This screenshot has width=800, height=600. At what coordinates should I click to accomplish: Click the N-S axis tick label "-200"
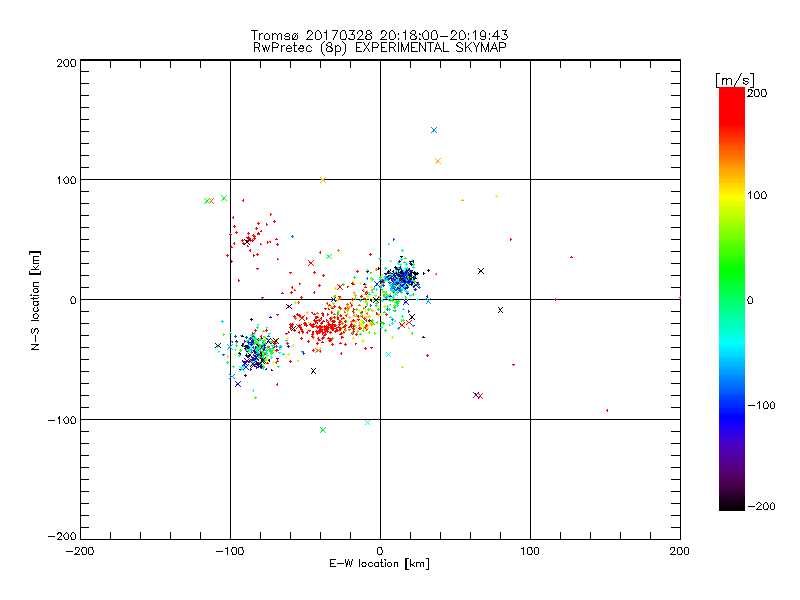62,536
